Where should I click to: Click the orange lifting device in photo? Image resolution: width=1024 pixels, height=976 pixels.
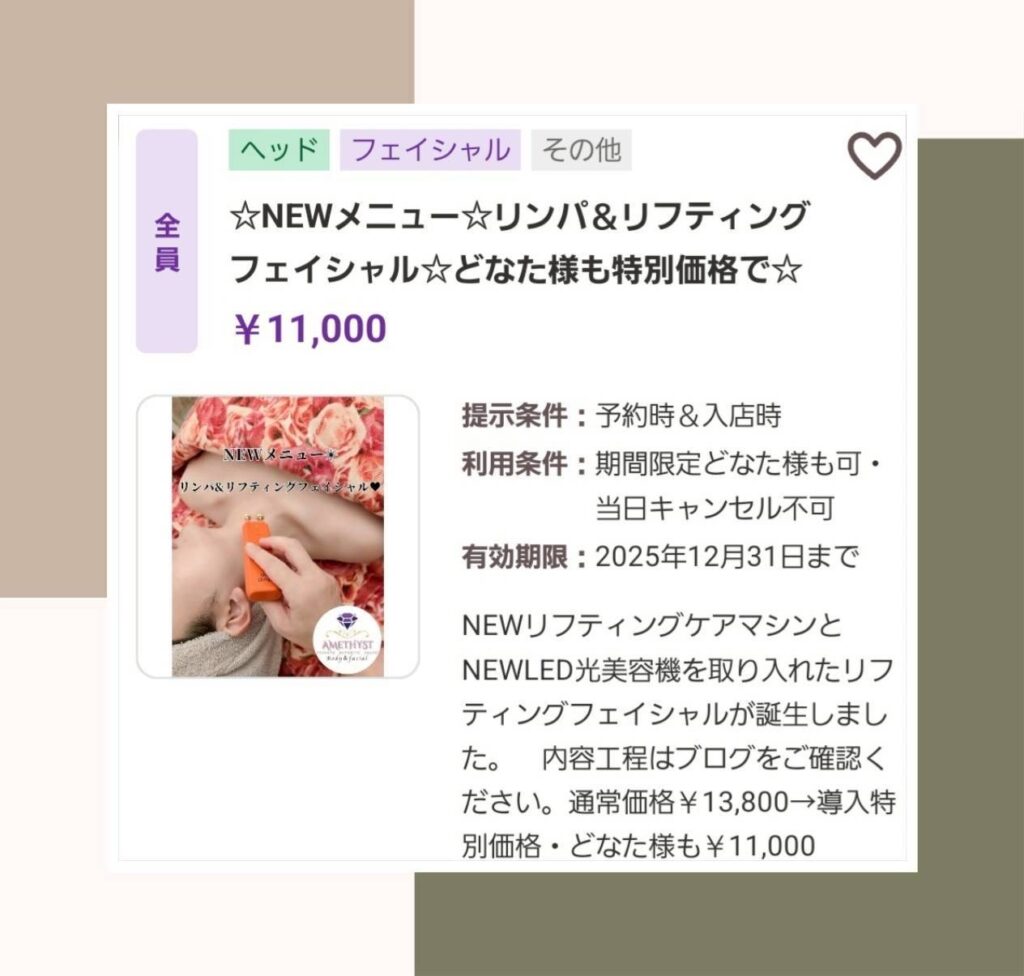click(x=261, y=560)
